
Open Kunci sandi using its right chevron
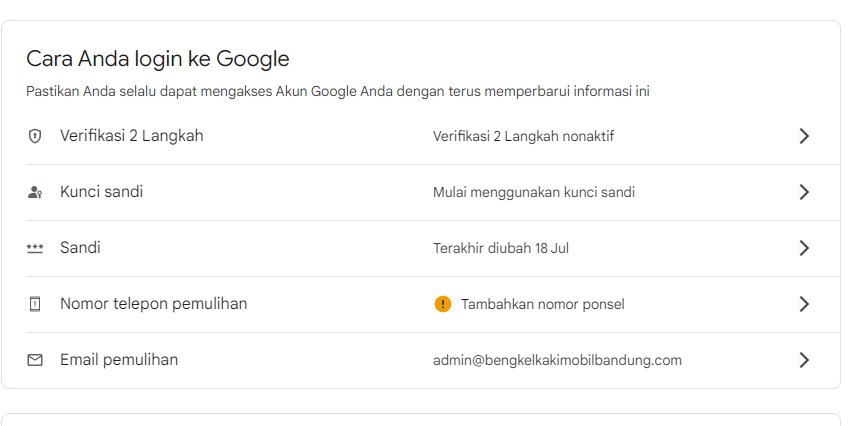(804, 192)
